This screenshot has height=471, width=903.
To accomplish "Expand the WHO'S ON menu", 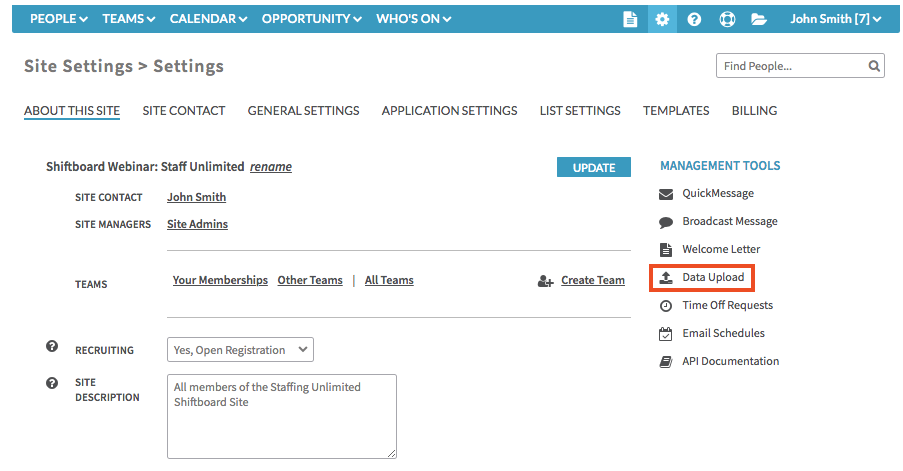I will (413, 19).
